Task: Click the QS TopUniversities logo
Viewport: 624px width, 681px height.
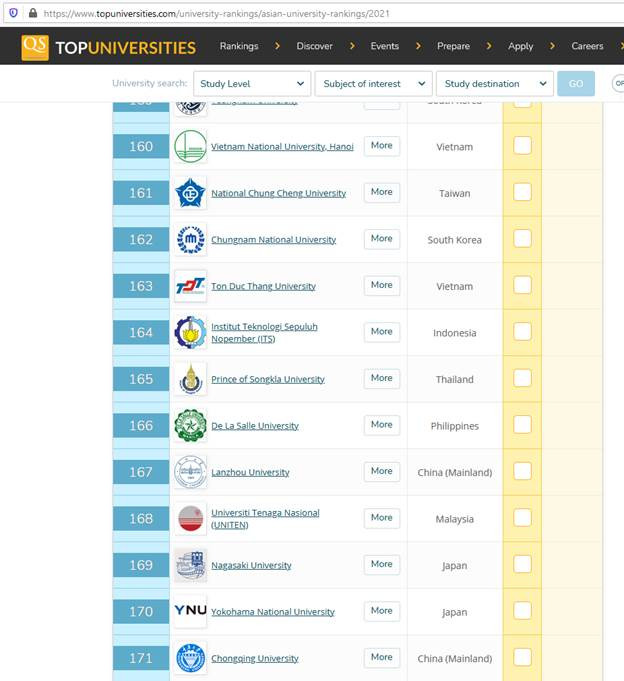Action: tap(109, 47)
